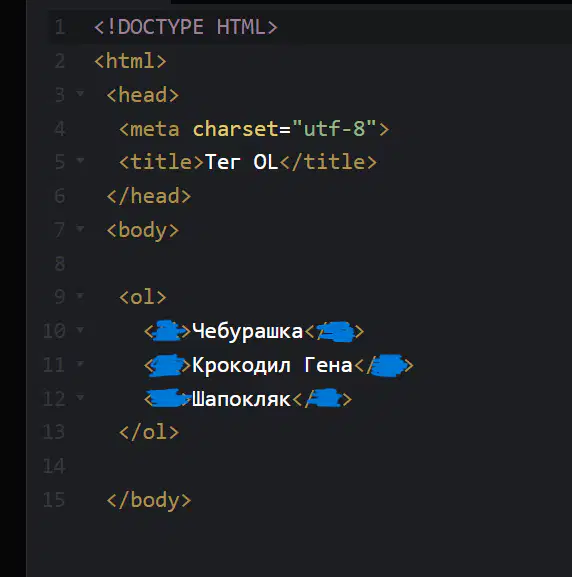The height and width of the screenshot is (577, 572).
Task: Click the closing </title> tag
Action: [328, 162]
